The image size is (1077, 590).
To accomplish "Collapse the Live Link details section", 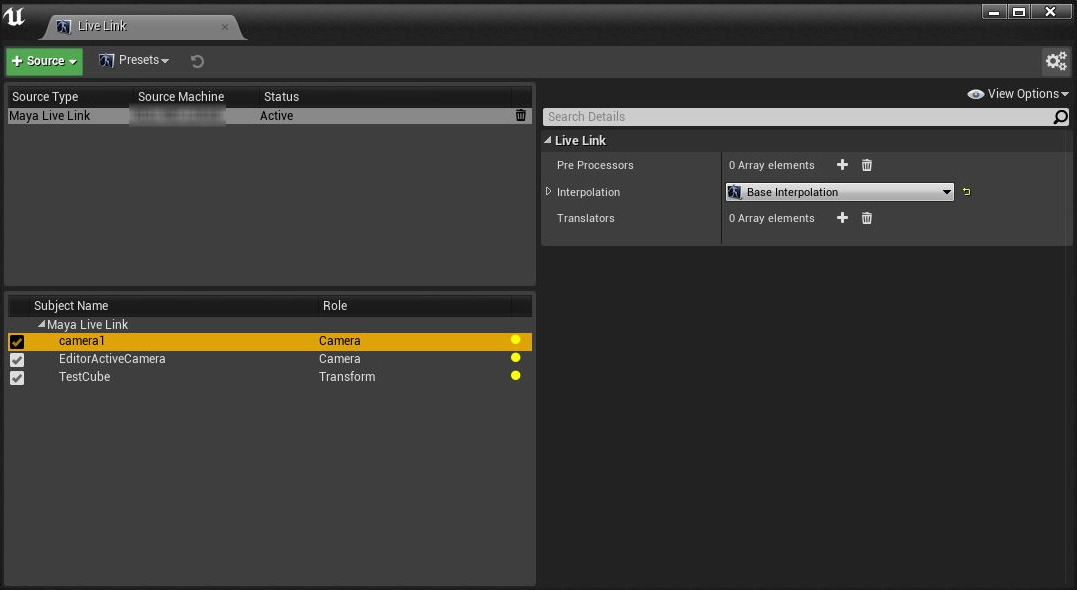I will [547, 140].
